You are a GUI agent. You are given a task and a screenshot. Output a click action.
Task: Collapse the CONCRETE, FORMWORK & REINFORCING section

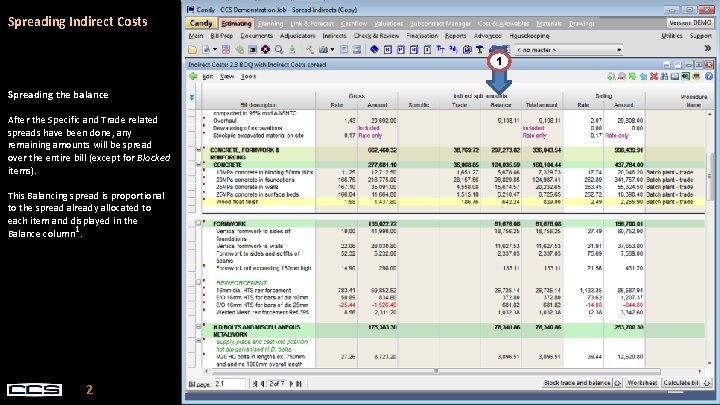coord(198,150)
